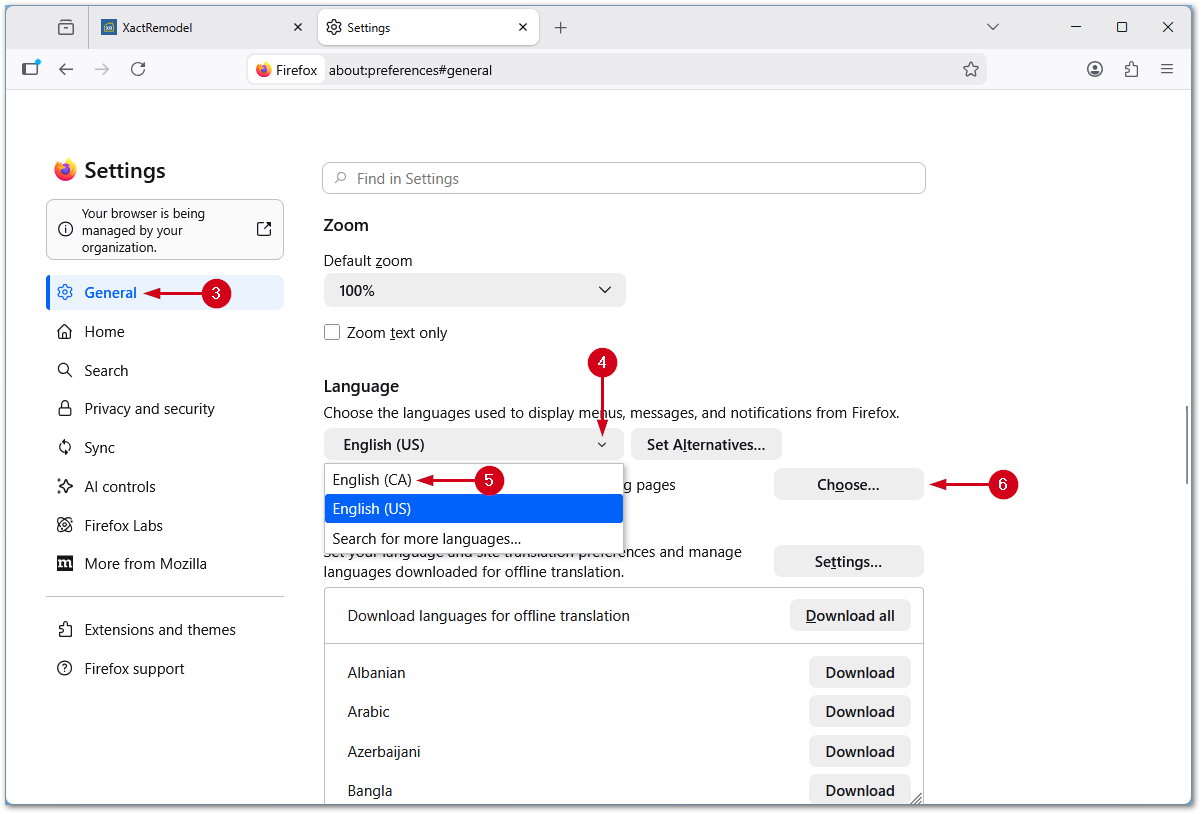Go back with the back arrow
This screenshot has height=814, width=1201.
point(66,69)
